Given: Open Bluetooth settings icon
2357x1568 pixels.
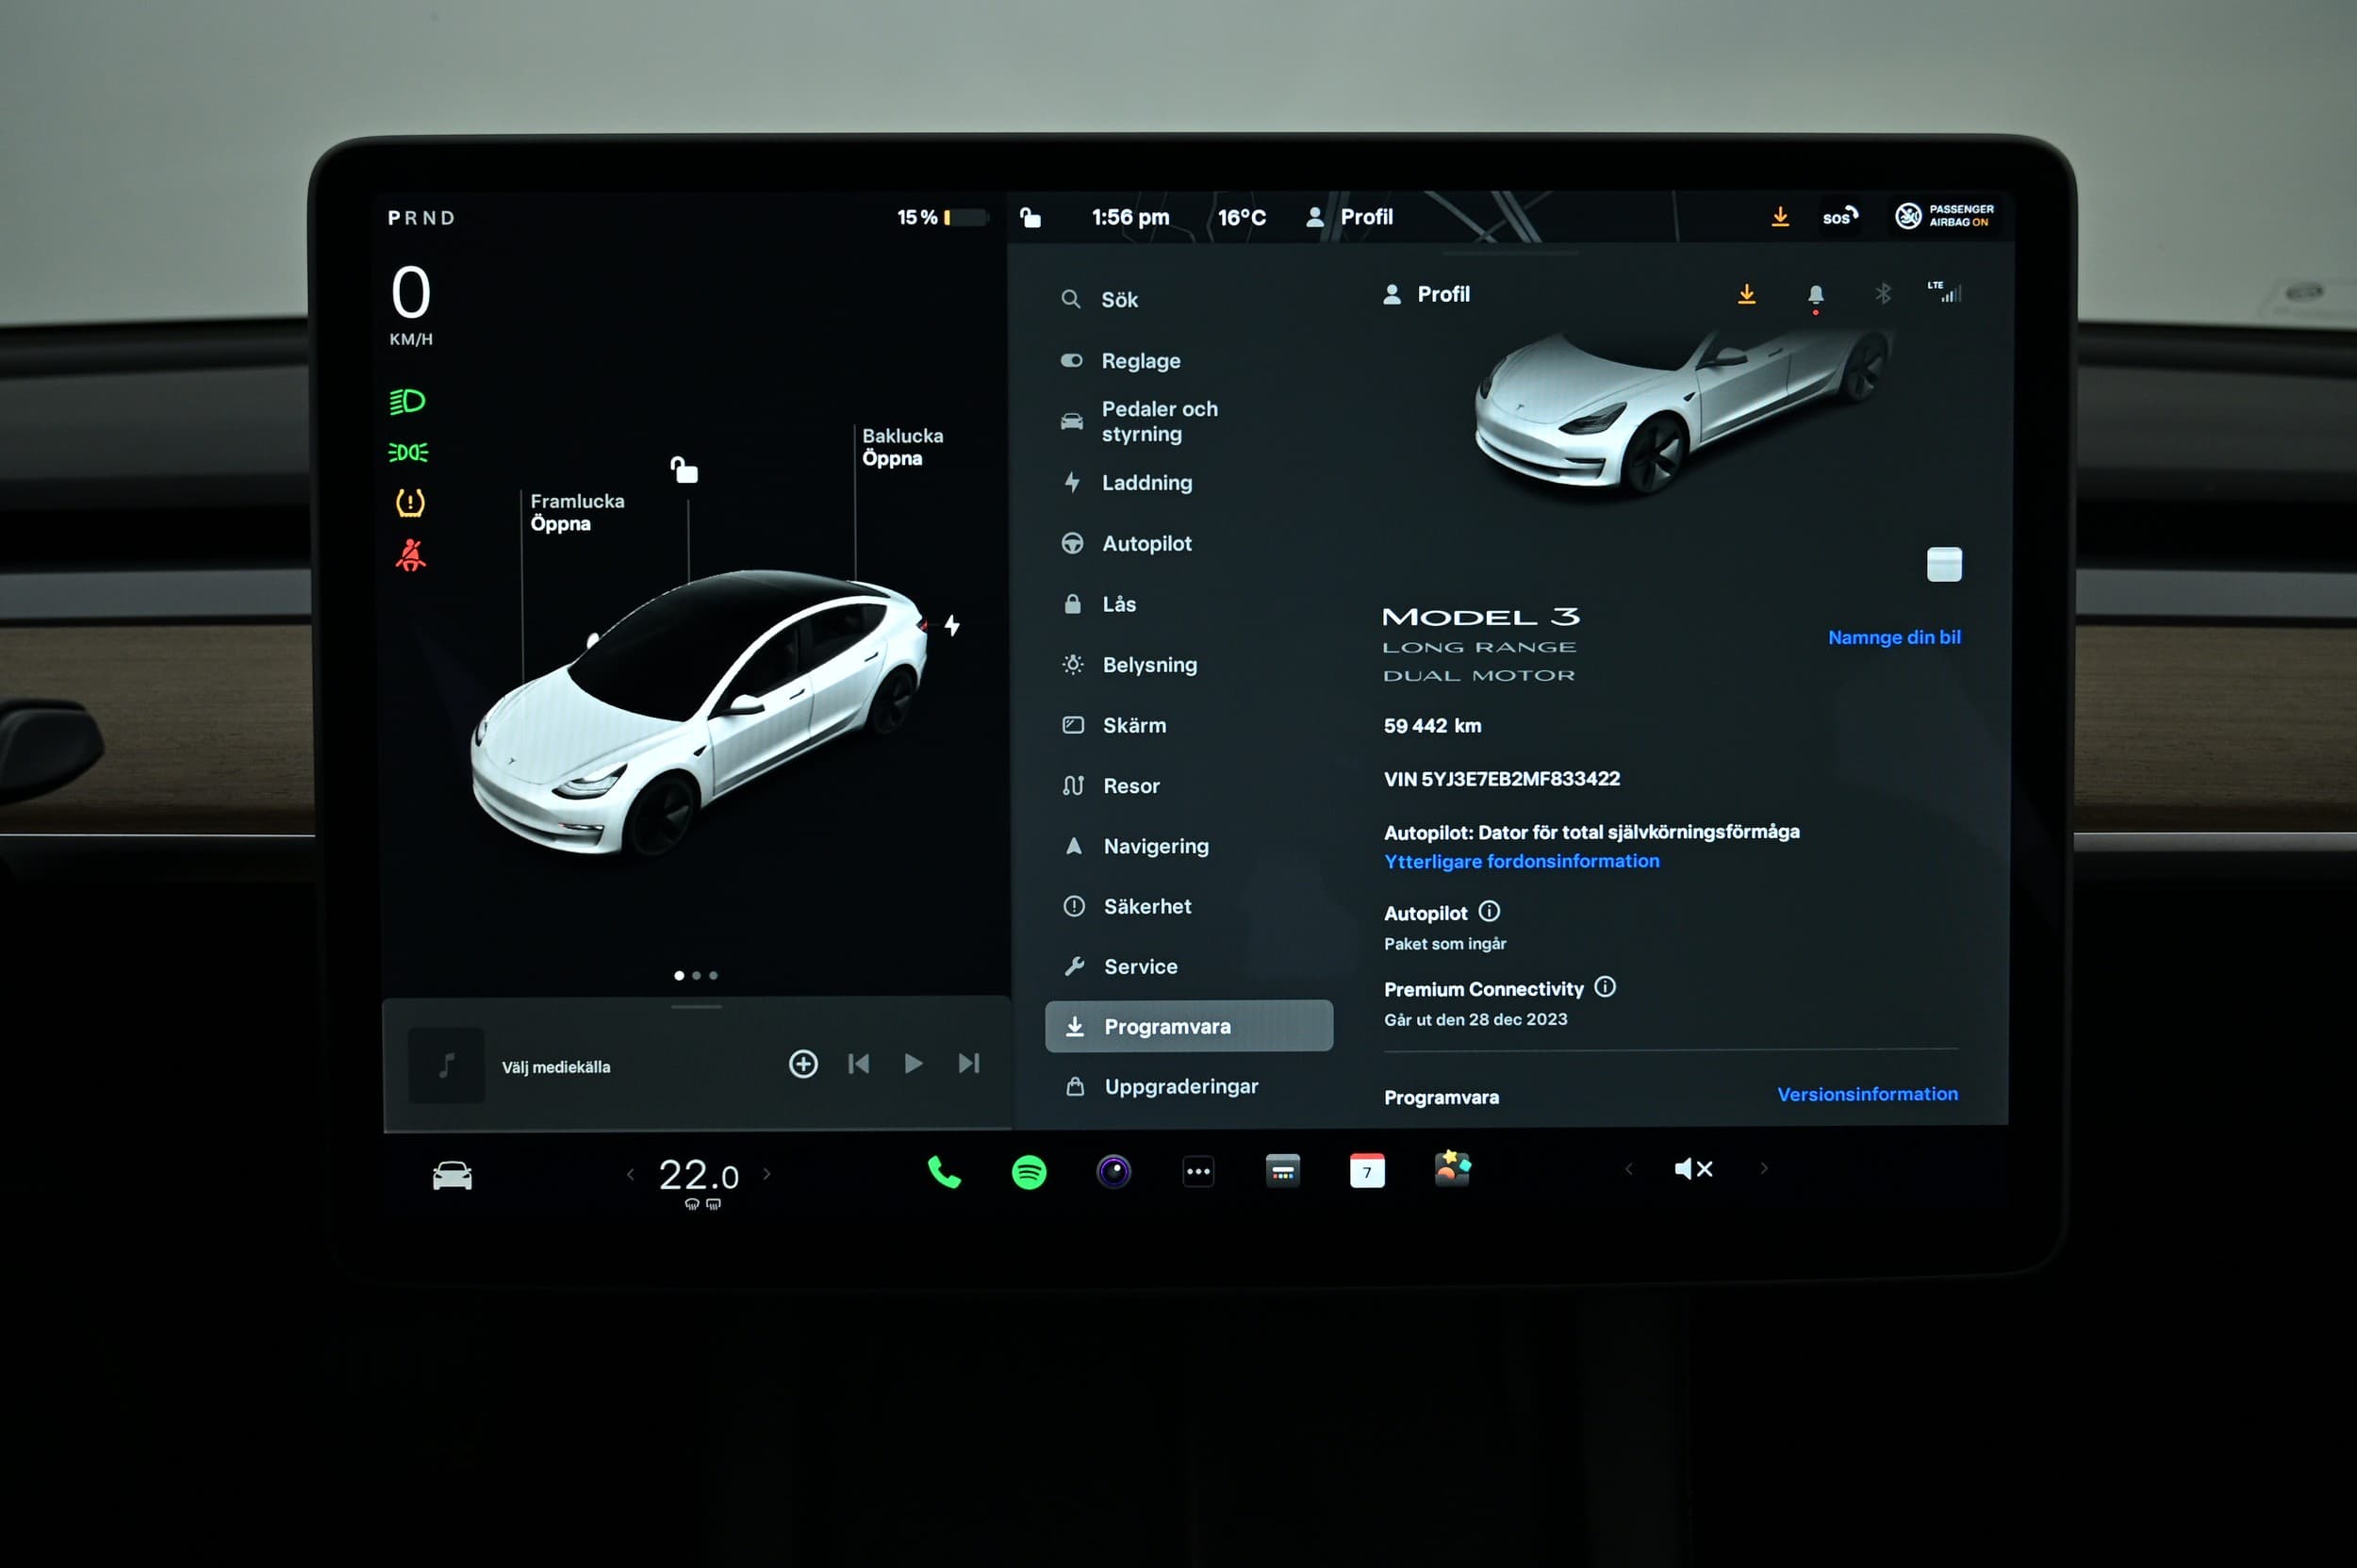Looking at the screenshot, I should [x=1882, y=293].
